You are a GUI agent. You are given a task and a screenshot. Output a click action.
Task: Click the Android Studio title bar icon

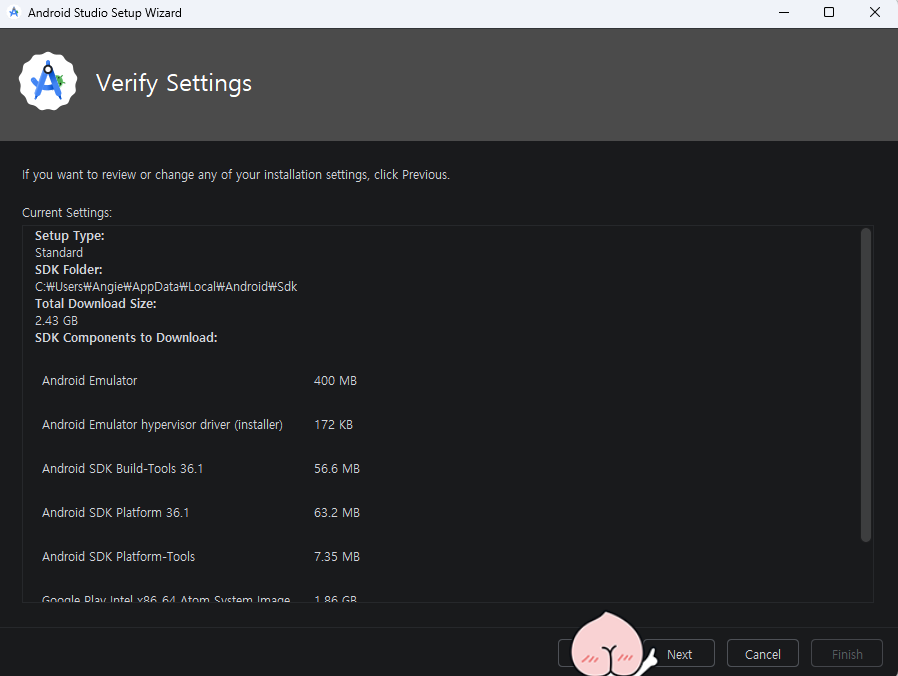pos(14,12)
